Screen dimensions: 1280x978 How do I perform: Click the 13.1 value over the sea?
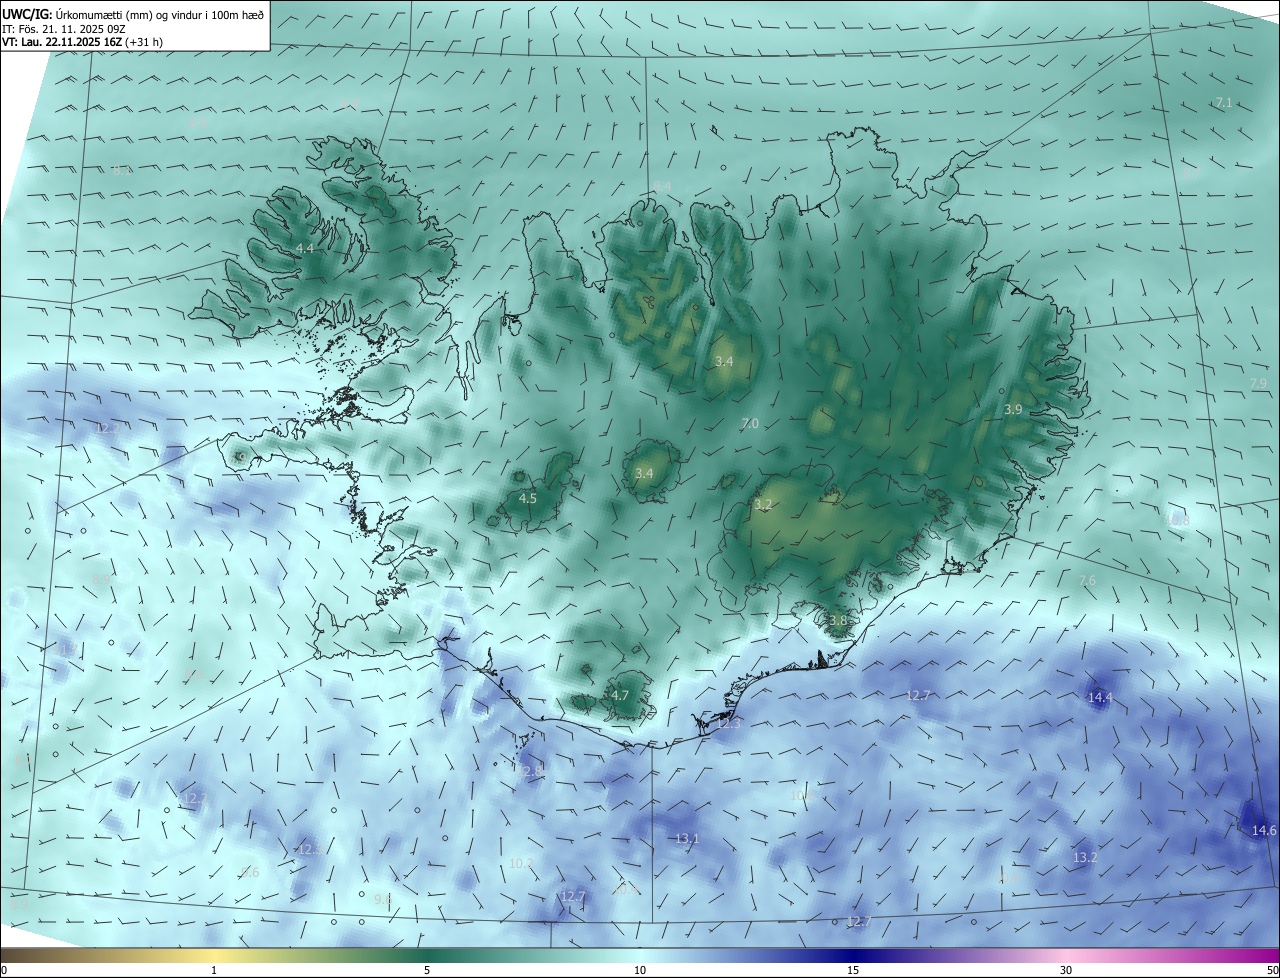click(687, 839)
